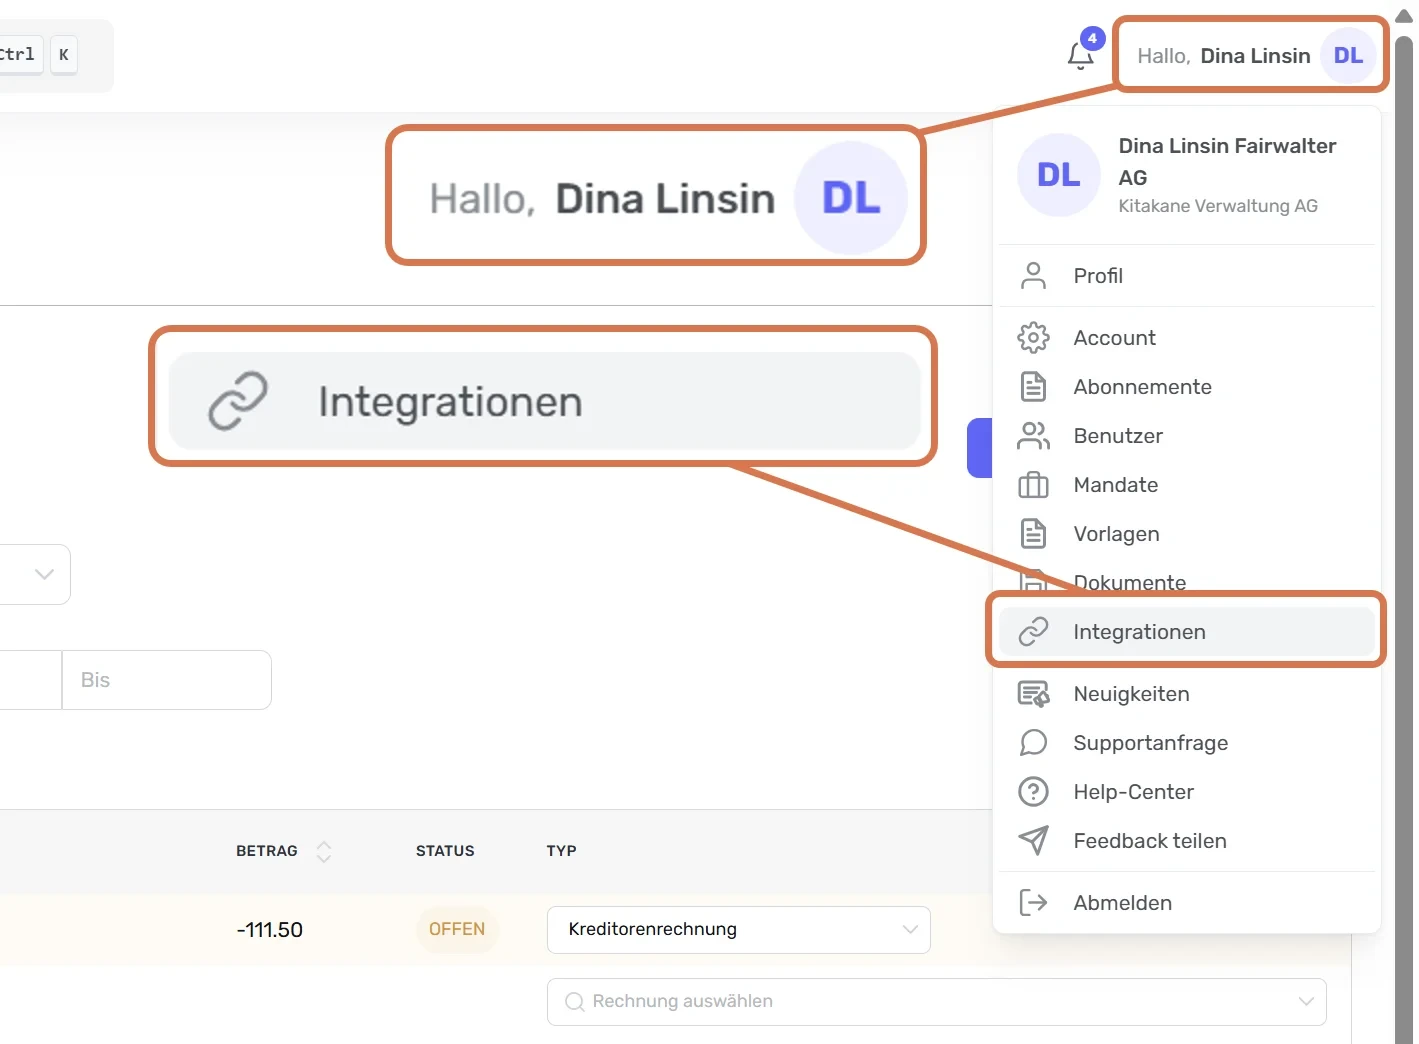This screenshot has width=1419, height=1044.
Task: Click the Account gear icon
Action: coord(1033,338)
